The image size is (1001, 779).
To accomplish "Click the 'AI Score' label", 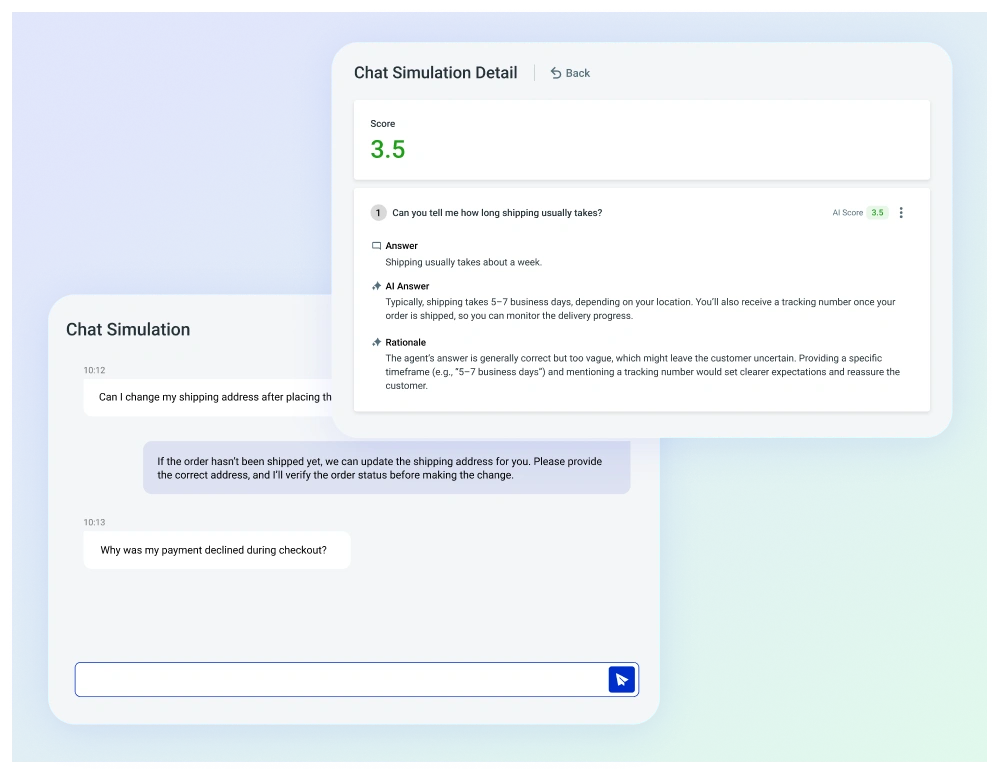I will point(847,213).
